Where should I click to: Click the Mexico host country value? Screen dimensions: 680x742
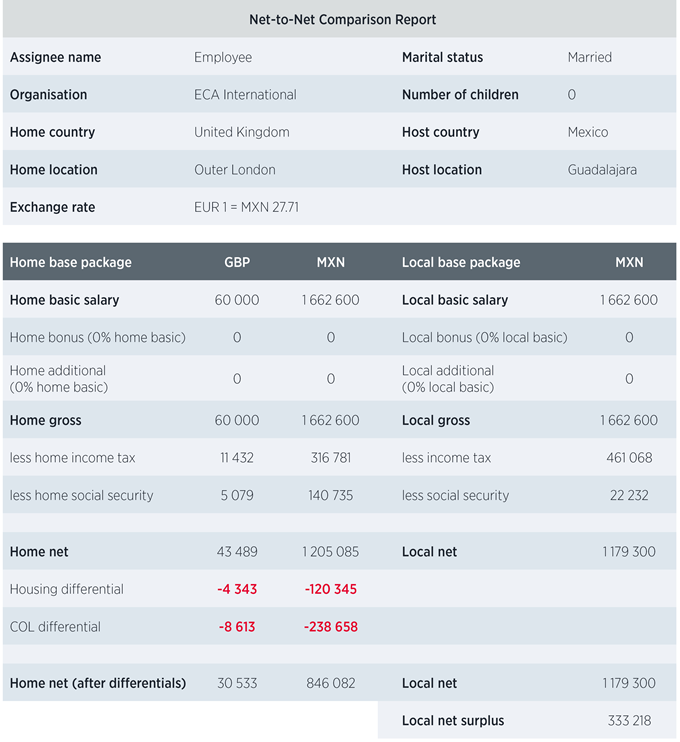[587, 132]
